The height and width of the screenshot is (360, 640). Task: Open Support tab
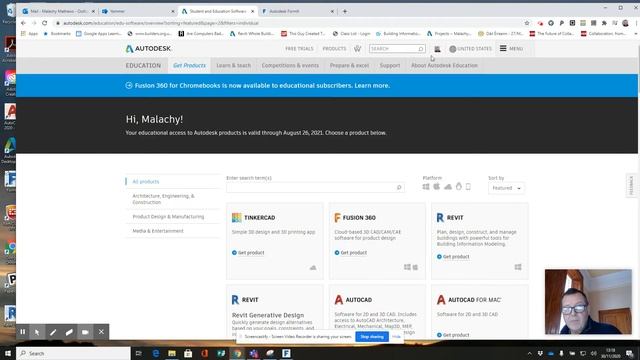point(390,65)
